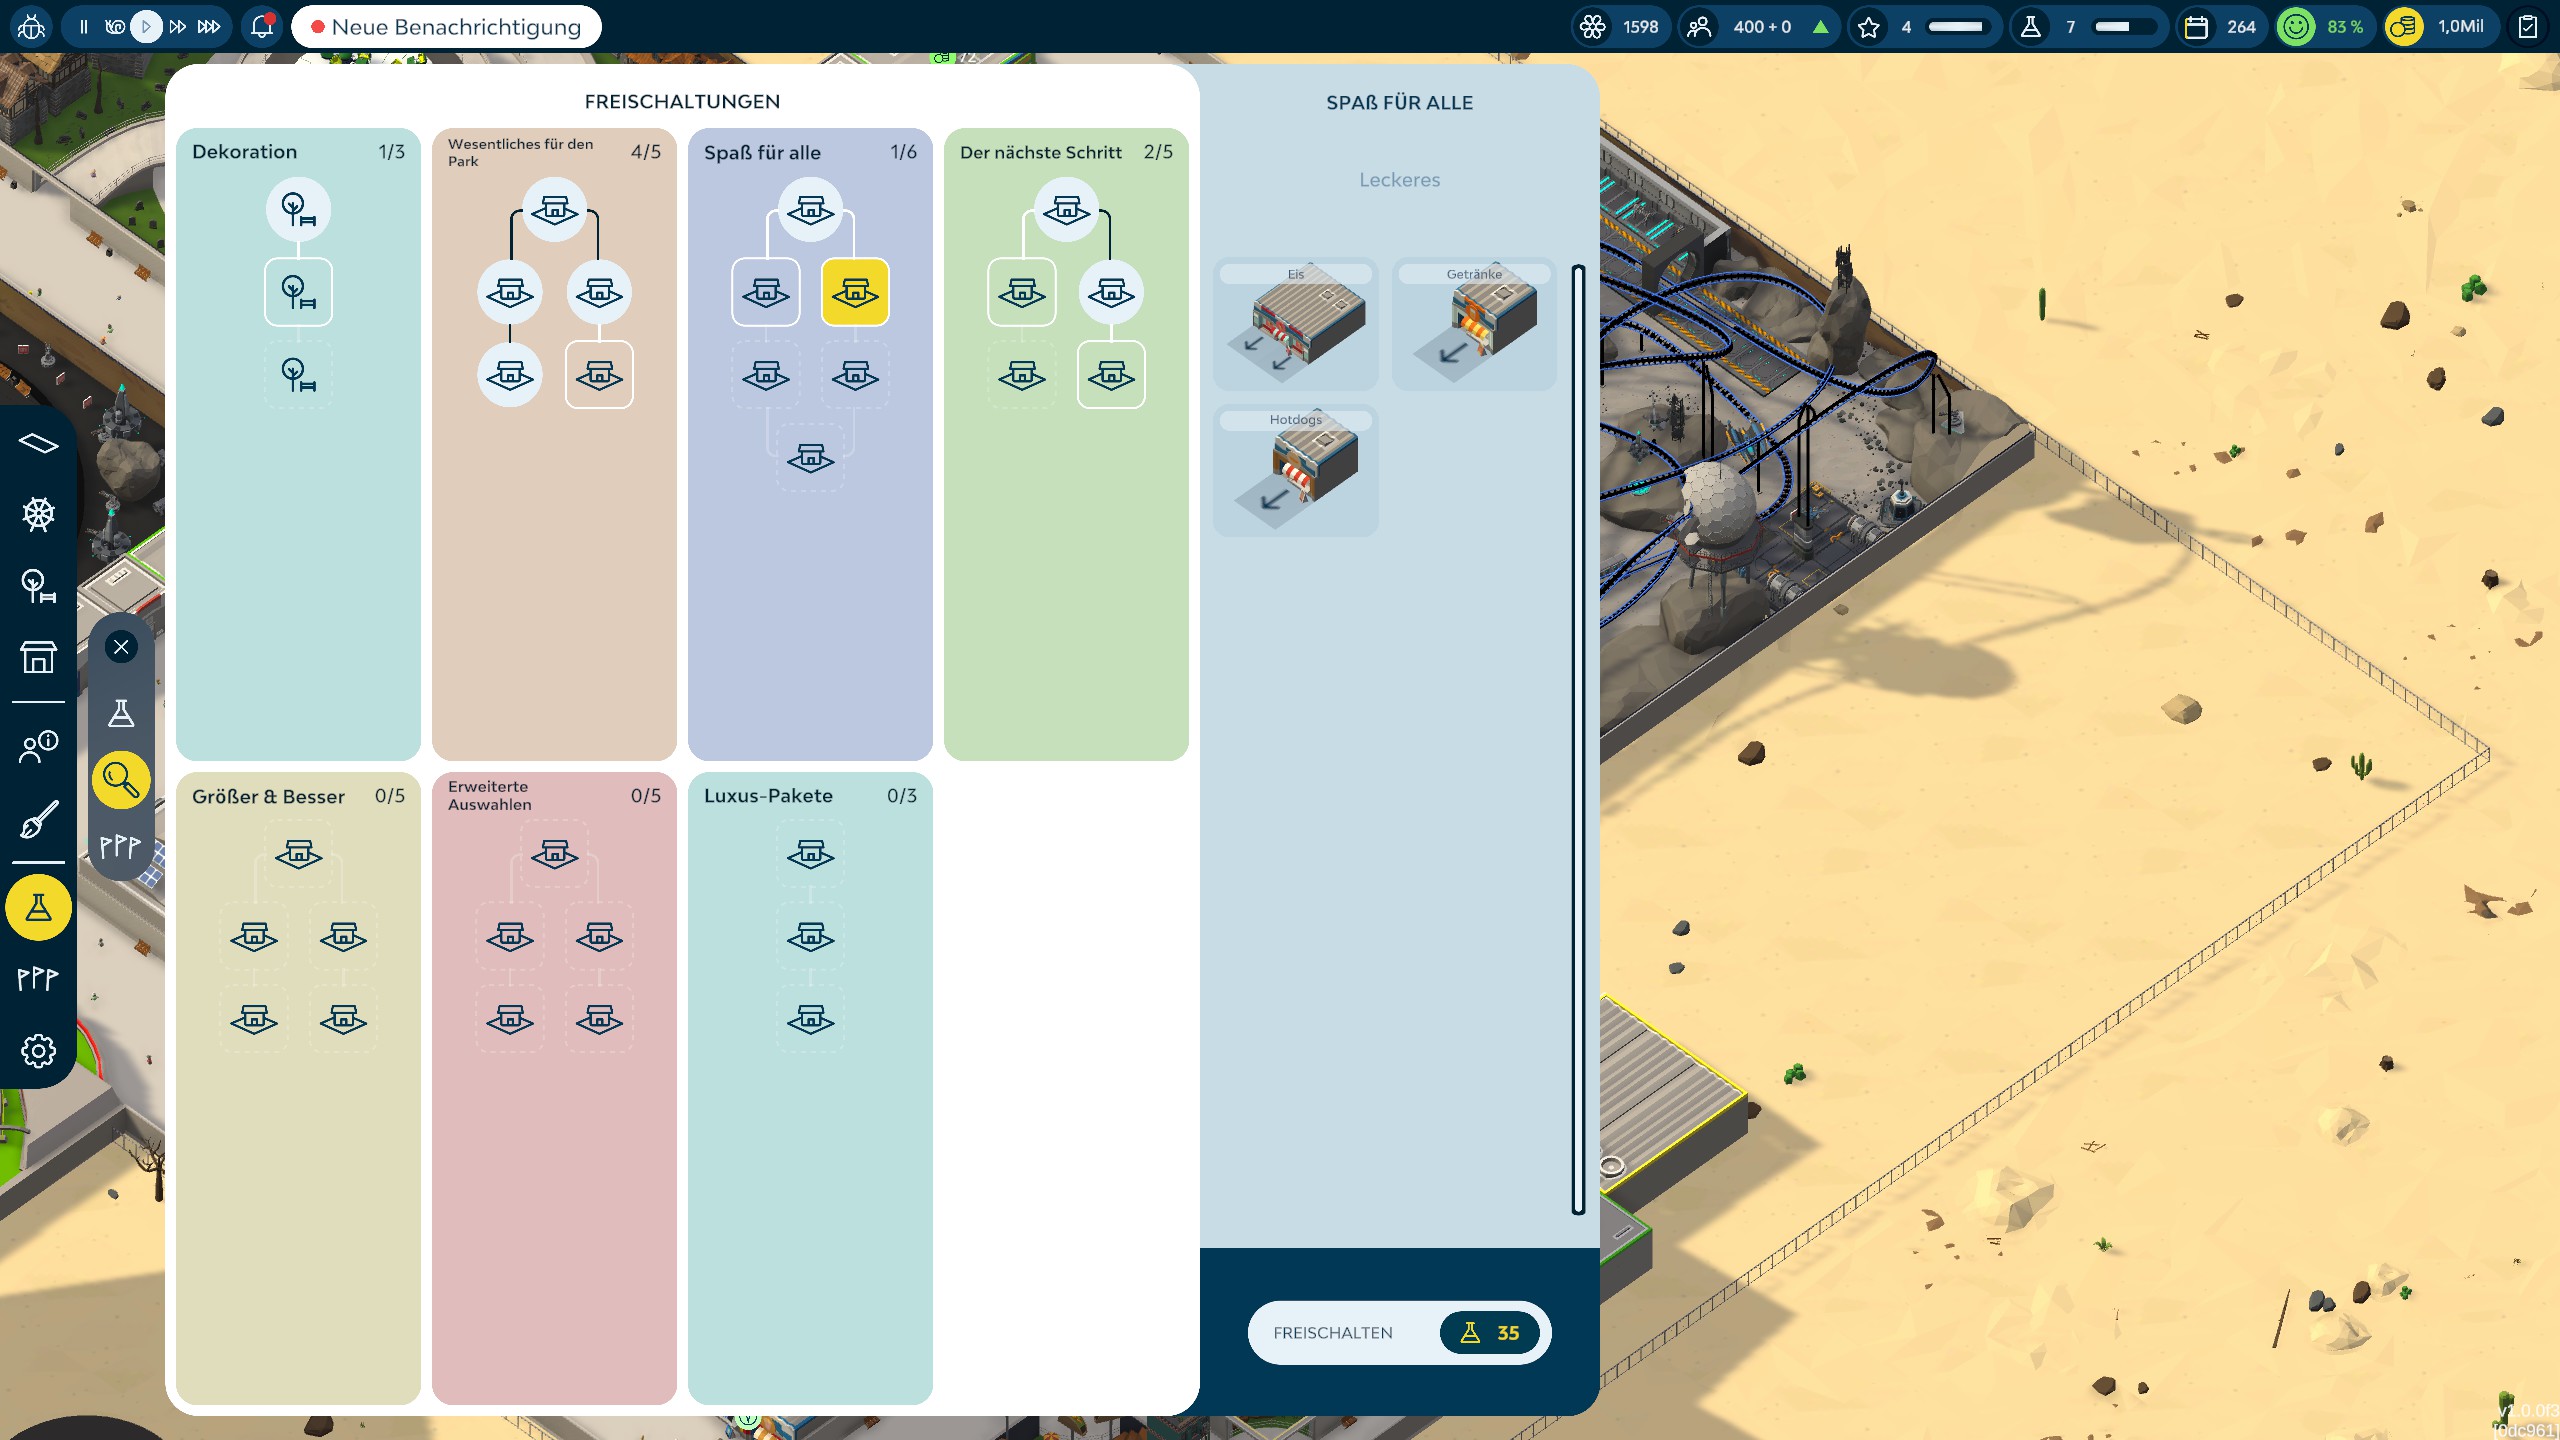Viewport: 2560px width, 1440px height.
Task: Select top node of Luxus-Pakete tree
Action: point(810,854)
